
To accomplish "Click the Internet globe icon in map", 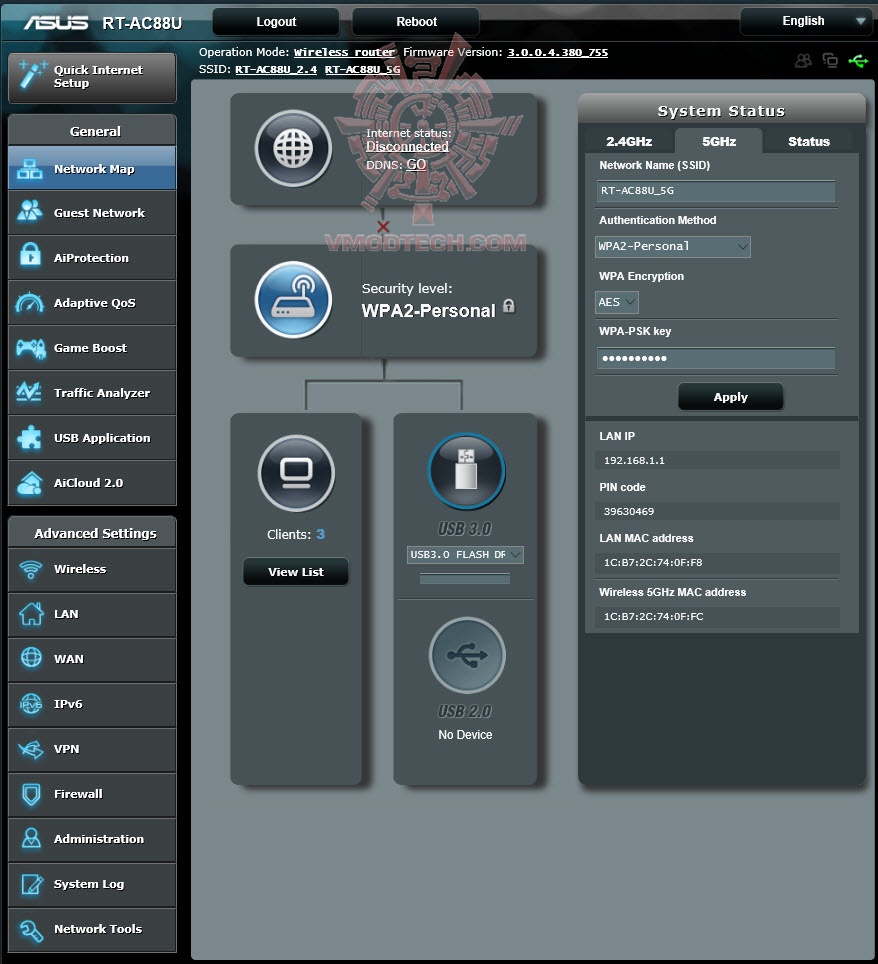I will tap(293, 148).
